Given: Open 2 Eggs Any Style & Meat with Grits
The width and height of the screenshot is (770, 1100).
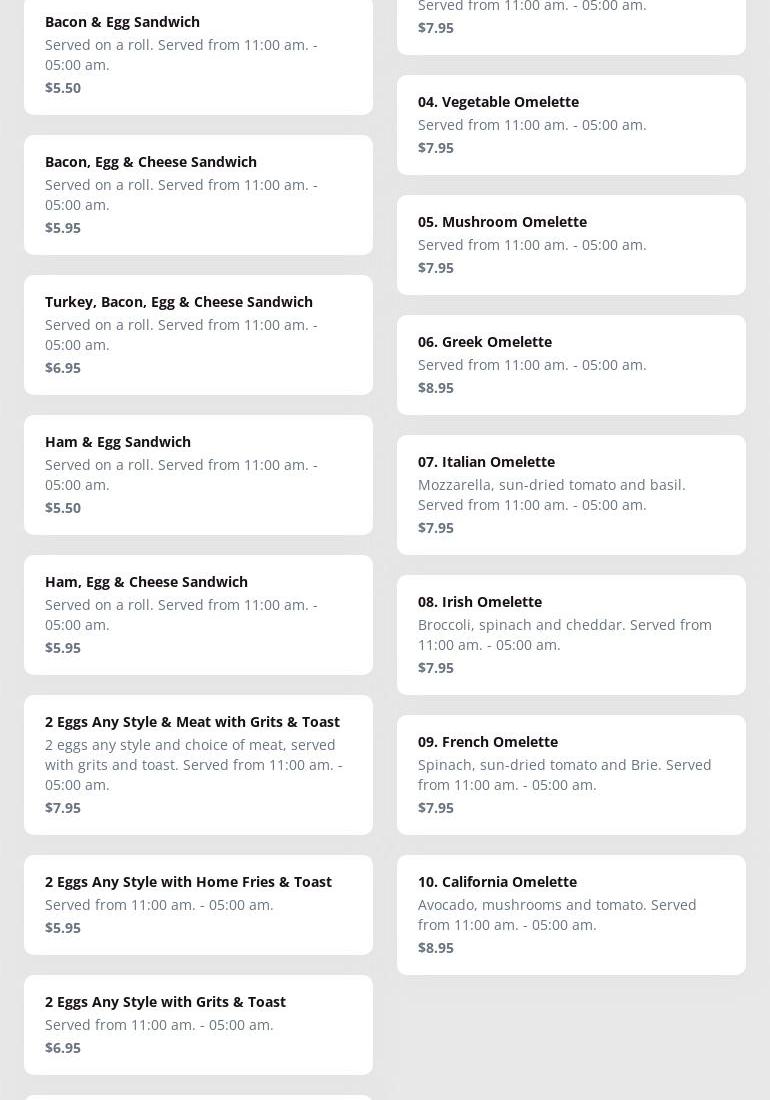Looking at the screenshot, I should pos(198,764).
